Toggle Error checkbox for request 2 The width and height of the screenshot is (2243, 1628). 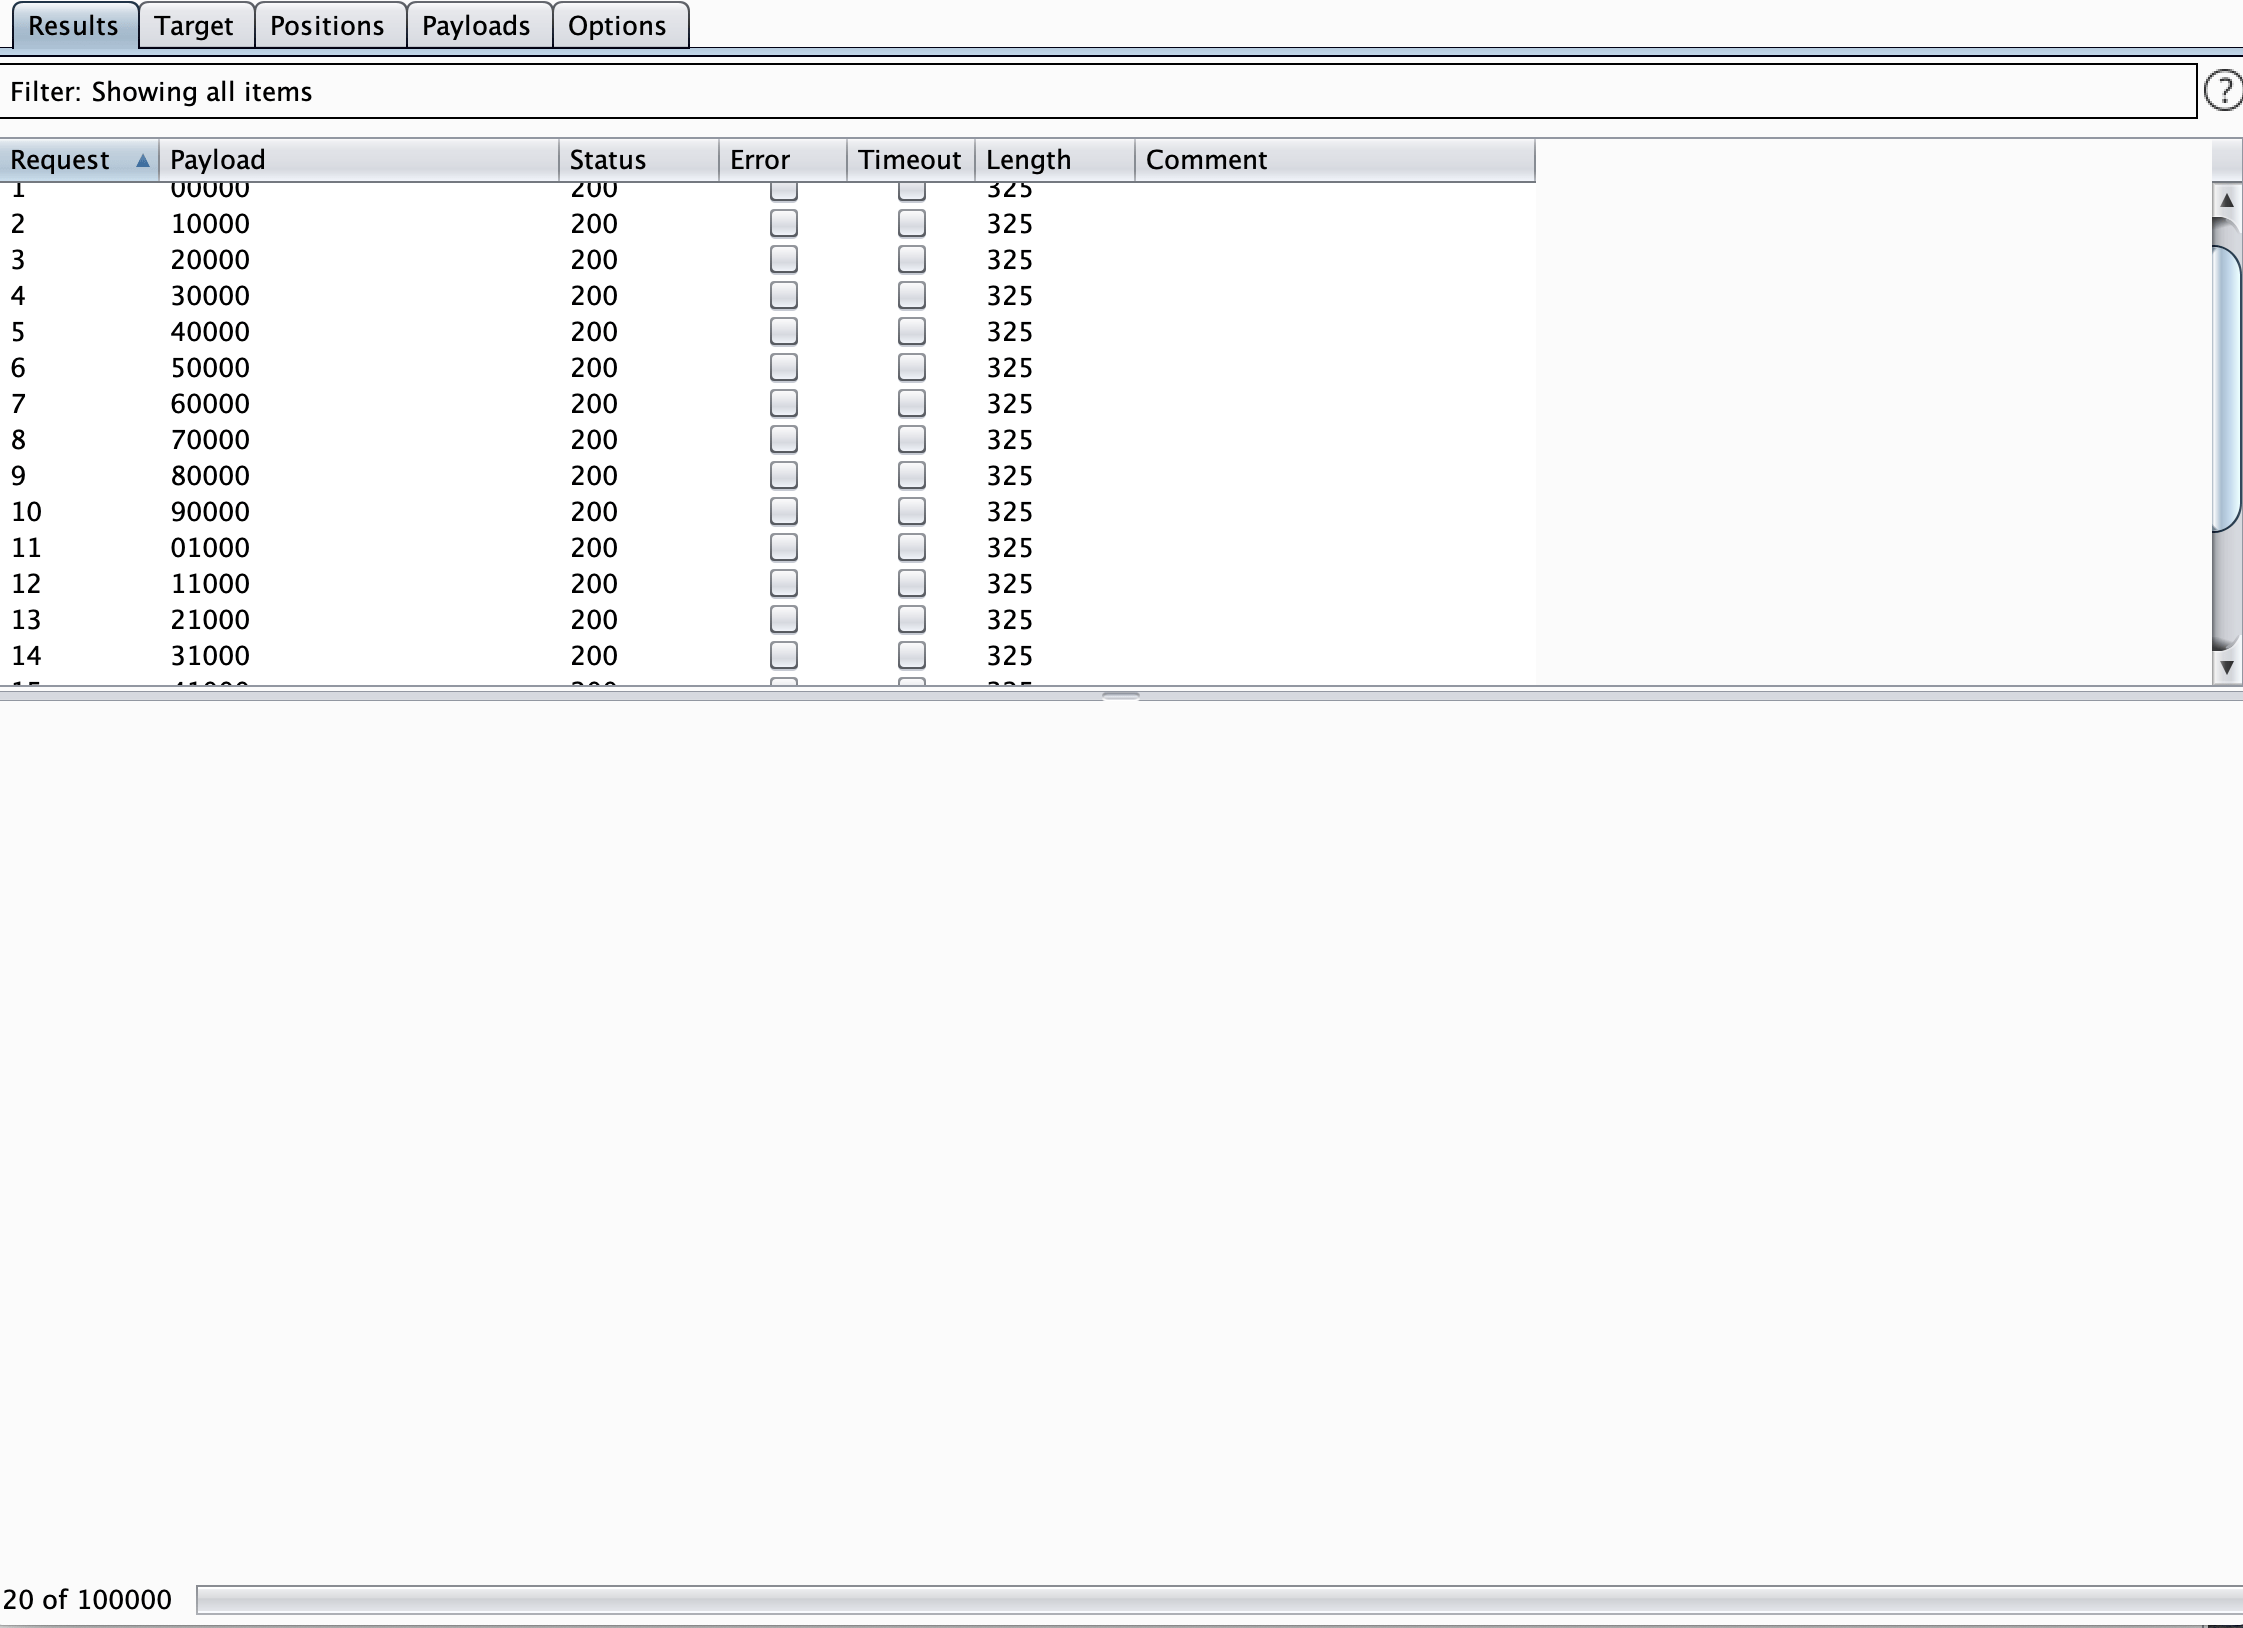(x=783, y=223)
